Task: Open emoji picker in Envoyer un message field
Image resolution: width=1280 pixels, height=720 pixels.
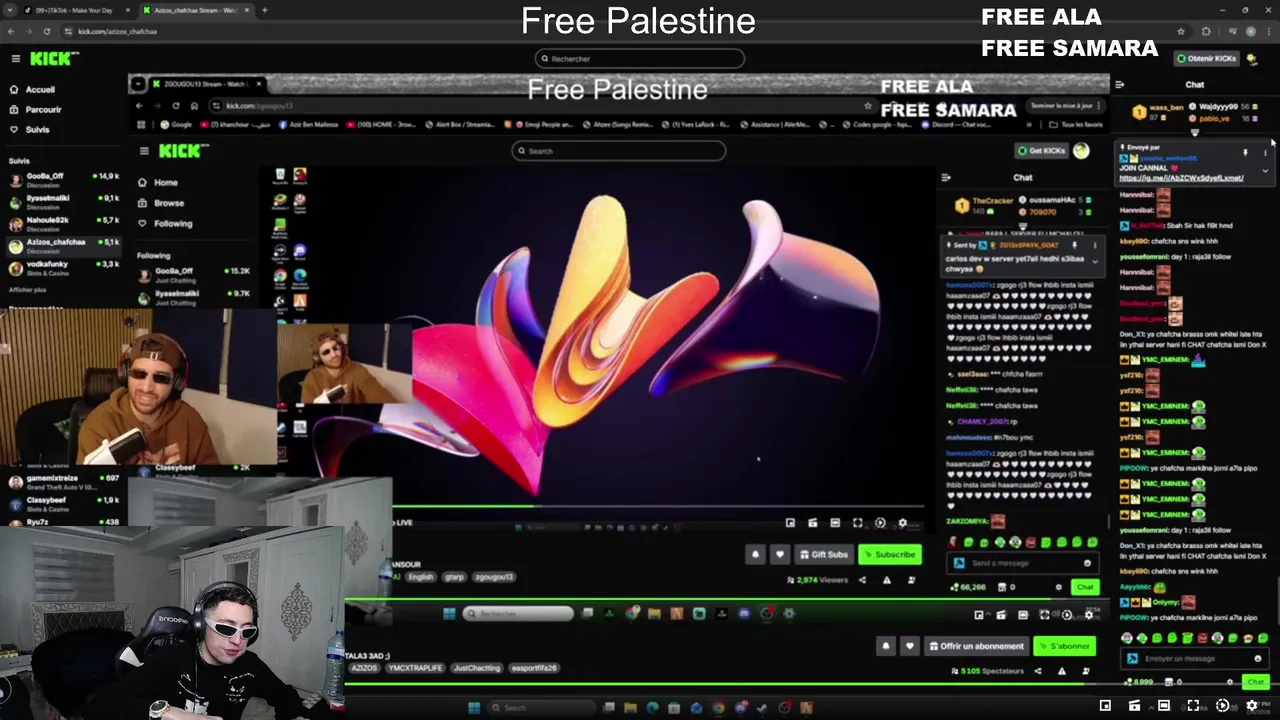Action: [1257, 658]
